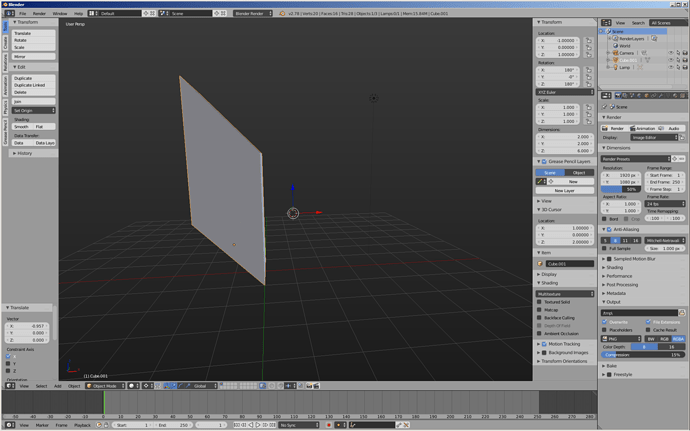This screenshot has width=690, height=431.
Task: Click the Translate button in Tools panel
Action: 33,33
